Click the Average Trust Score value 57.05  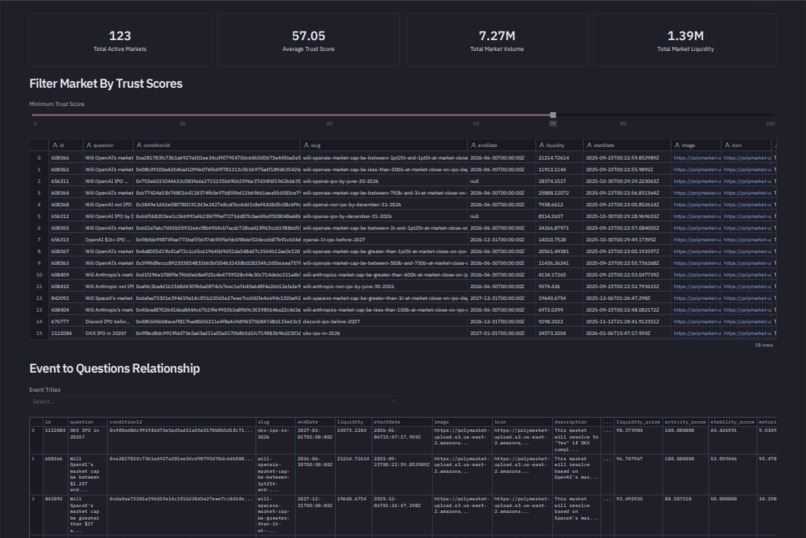pyautogui.click(x=308, y=36)
